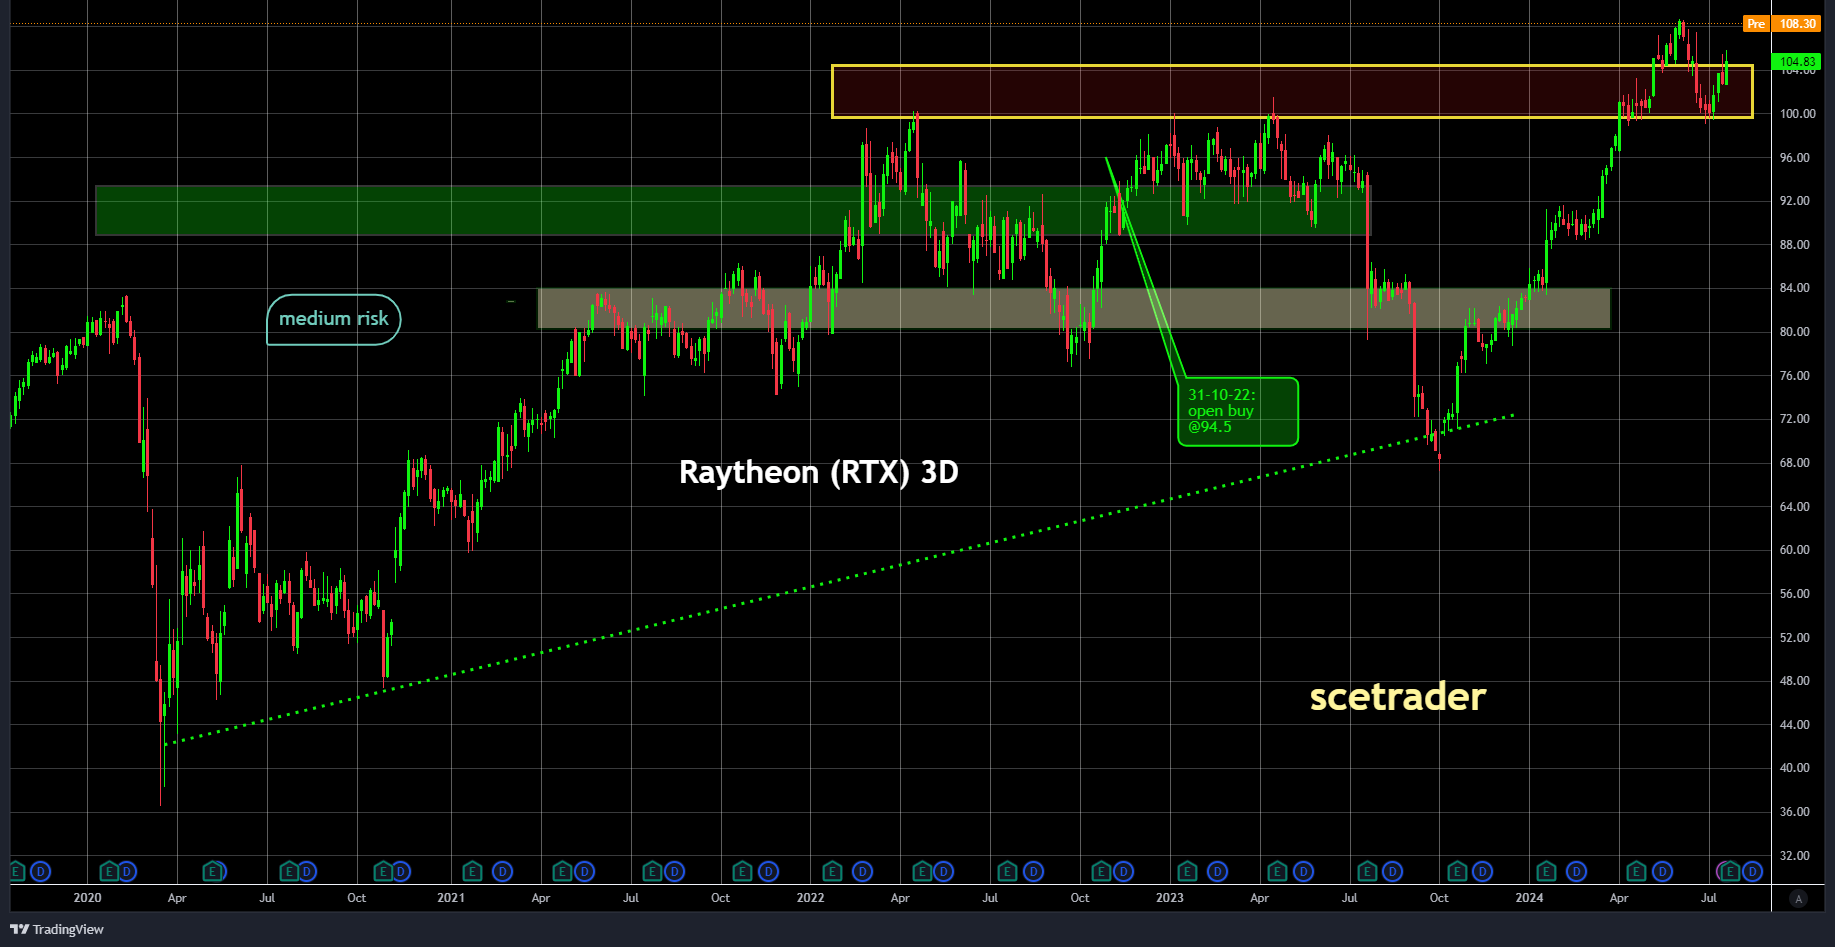
Task: Click the 2023 label on the time axis
Action: (x=1170, y=898)
